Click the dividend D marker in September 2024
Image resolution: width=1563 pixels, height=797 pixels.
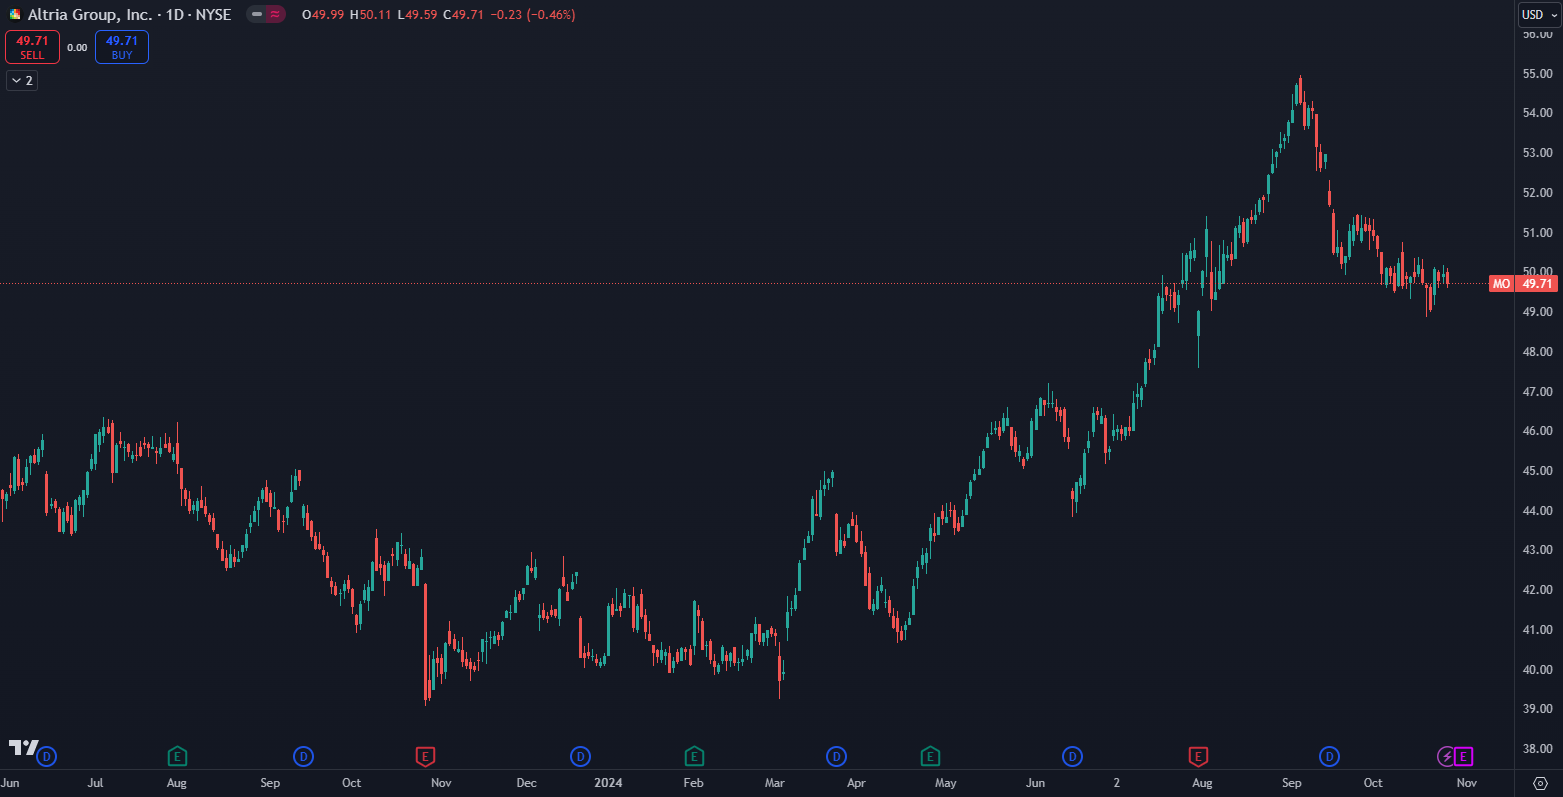coord(1329,756)
